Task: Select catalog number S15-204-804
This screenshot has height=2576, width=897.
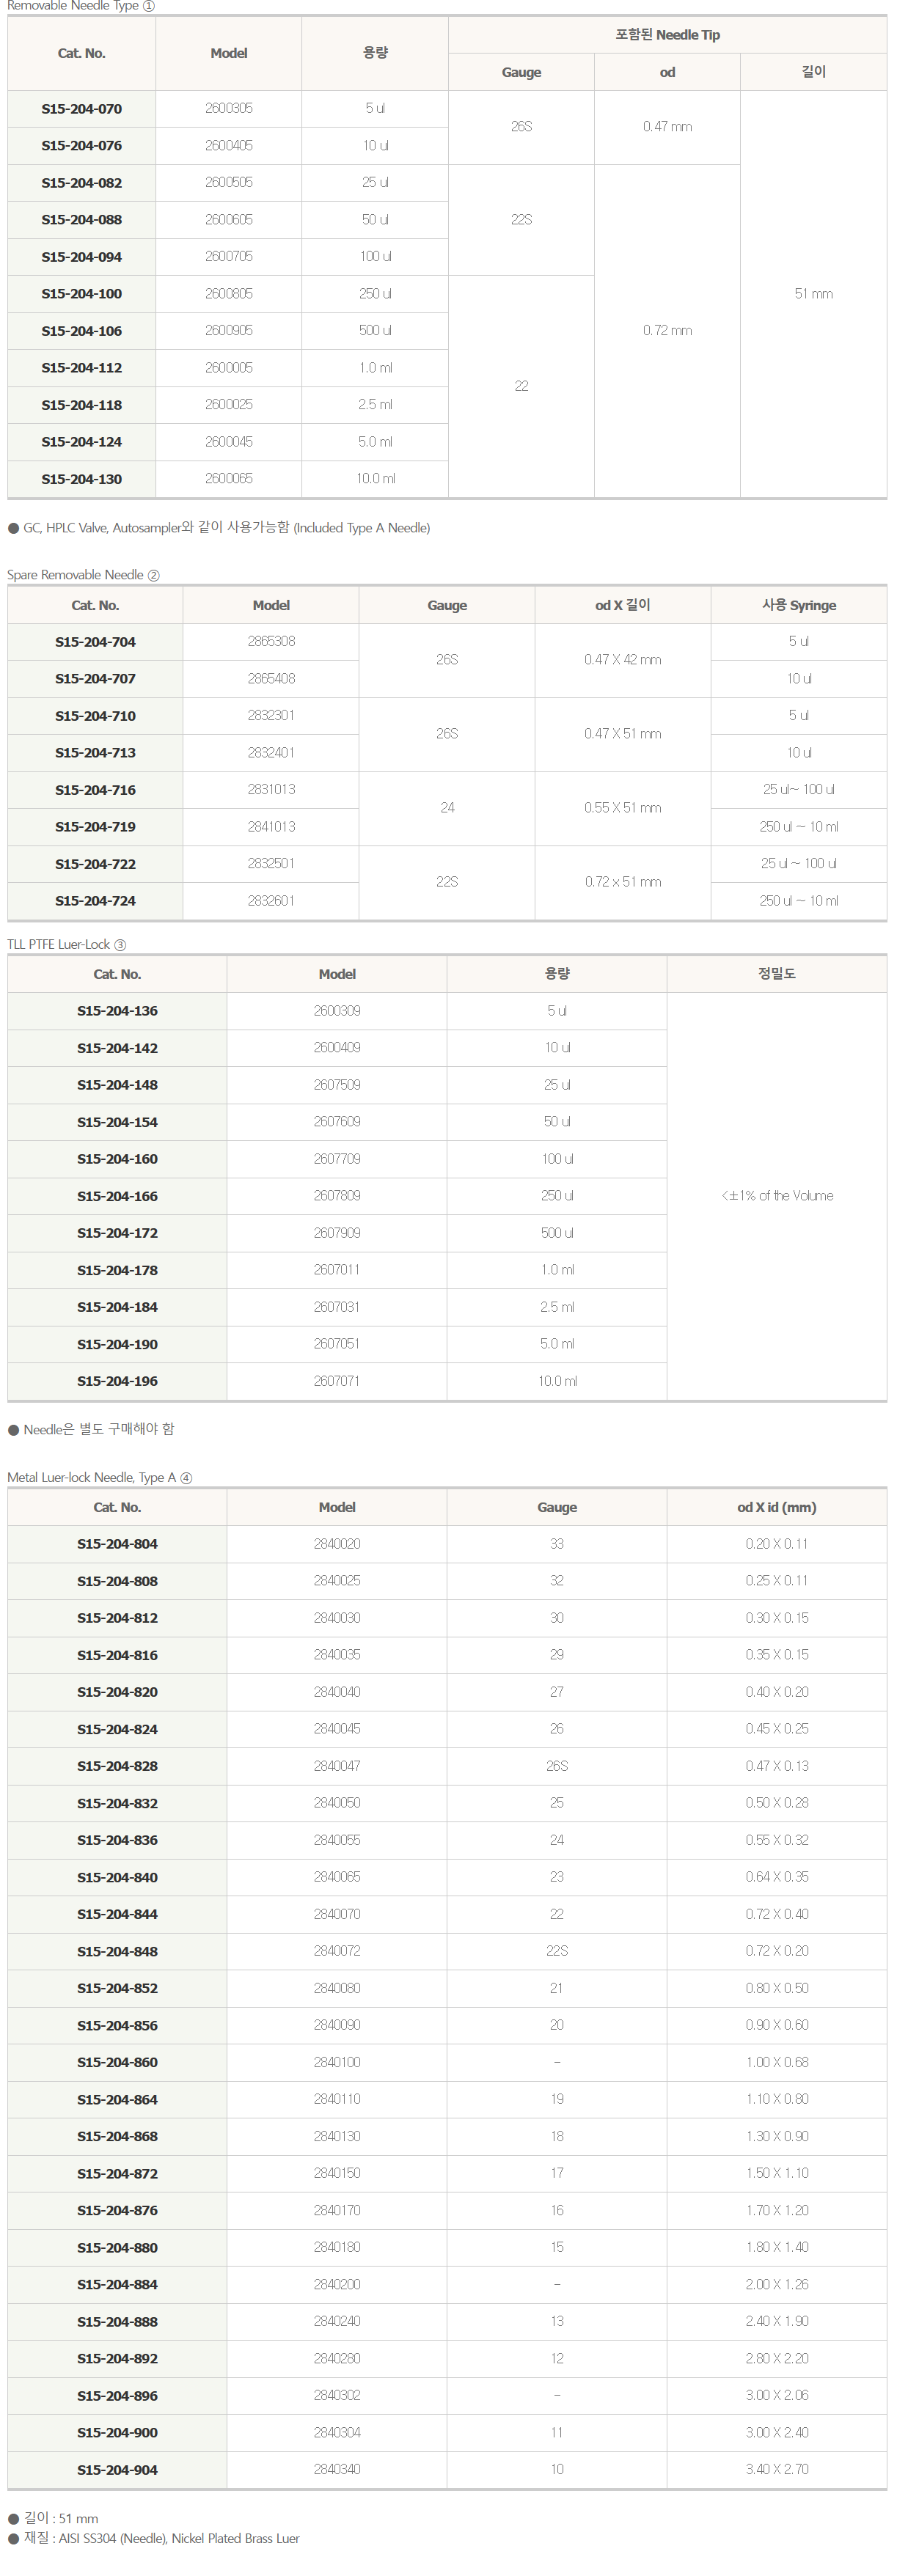Action: tap(117, 1544)
